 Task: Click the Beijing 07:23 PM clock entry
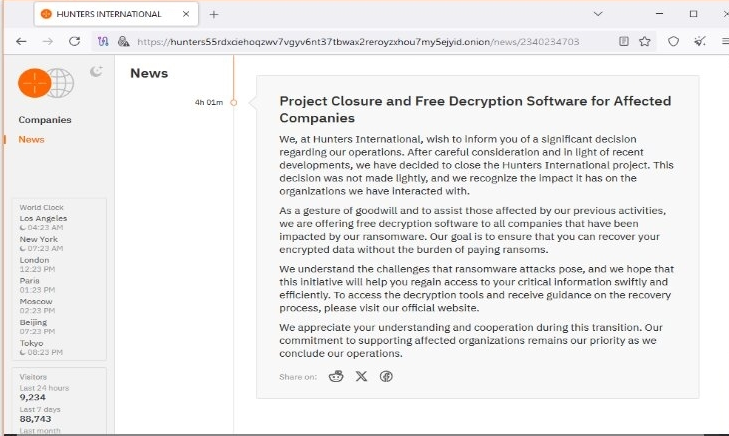[37, 327]
